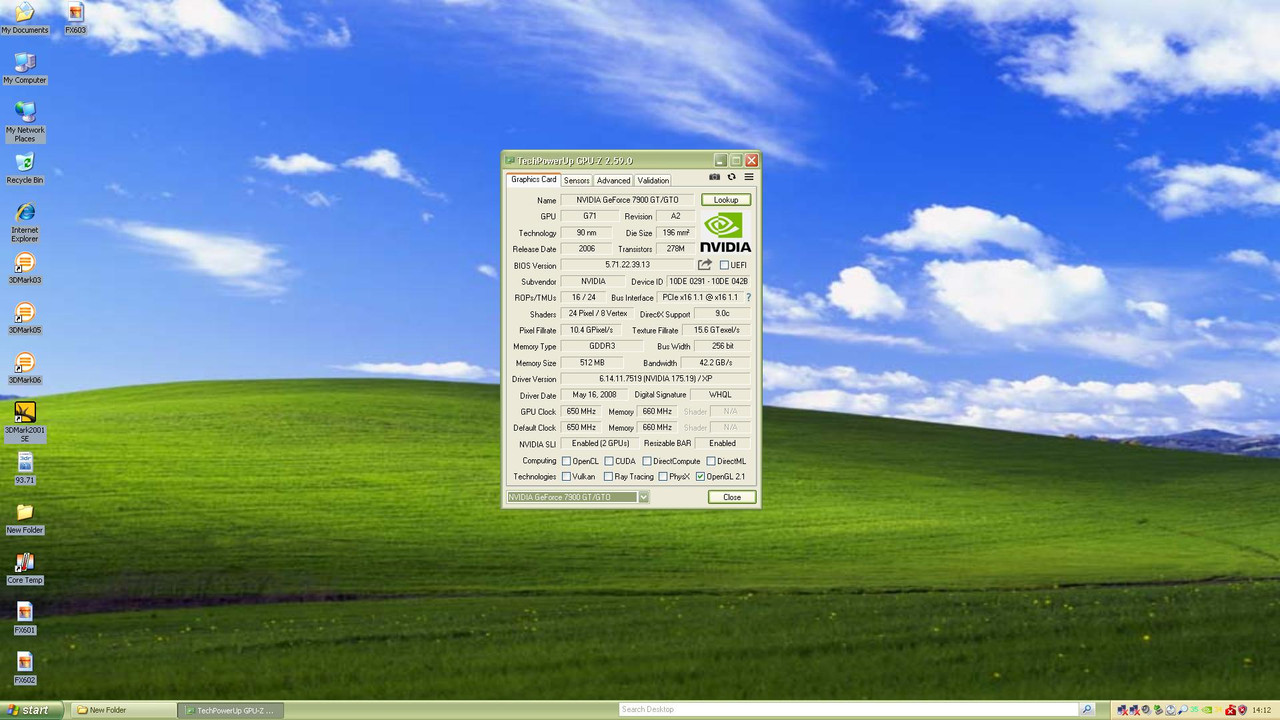Click the red security shield tray icon

(x=1242, y=710)
